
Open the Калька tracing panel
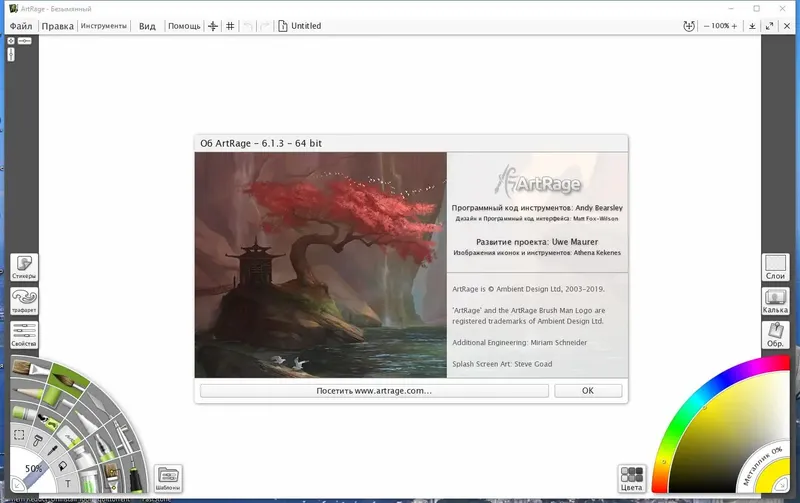click(775, 301)
